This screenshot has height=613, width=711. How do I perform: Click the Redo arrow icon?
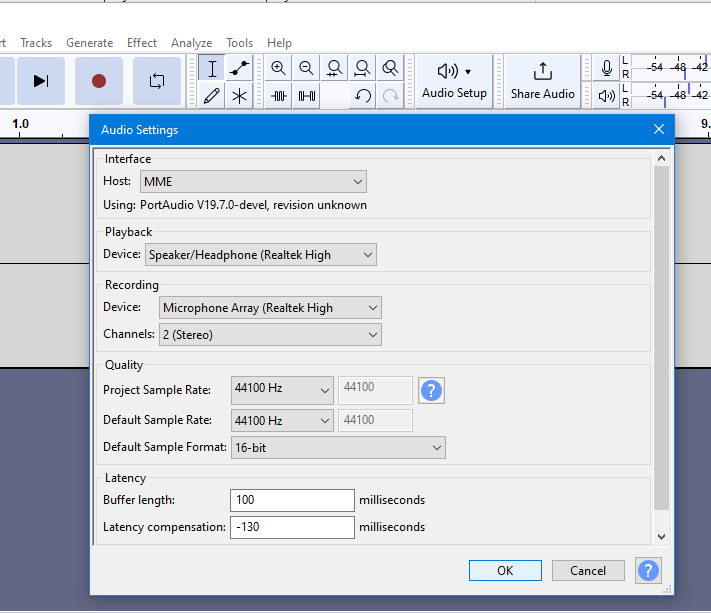(x=390, y=96)
